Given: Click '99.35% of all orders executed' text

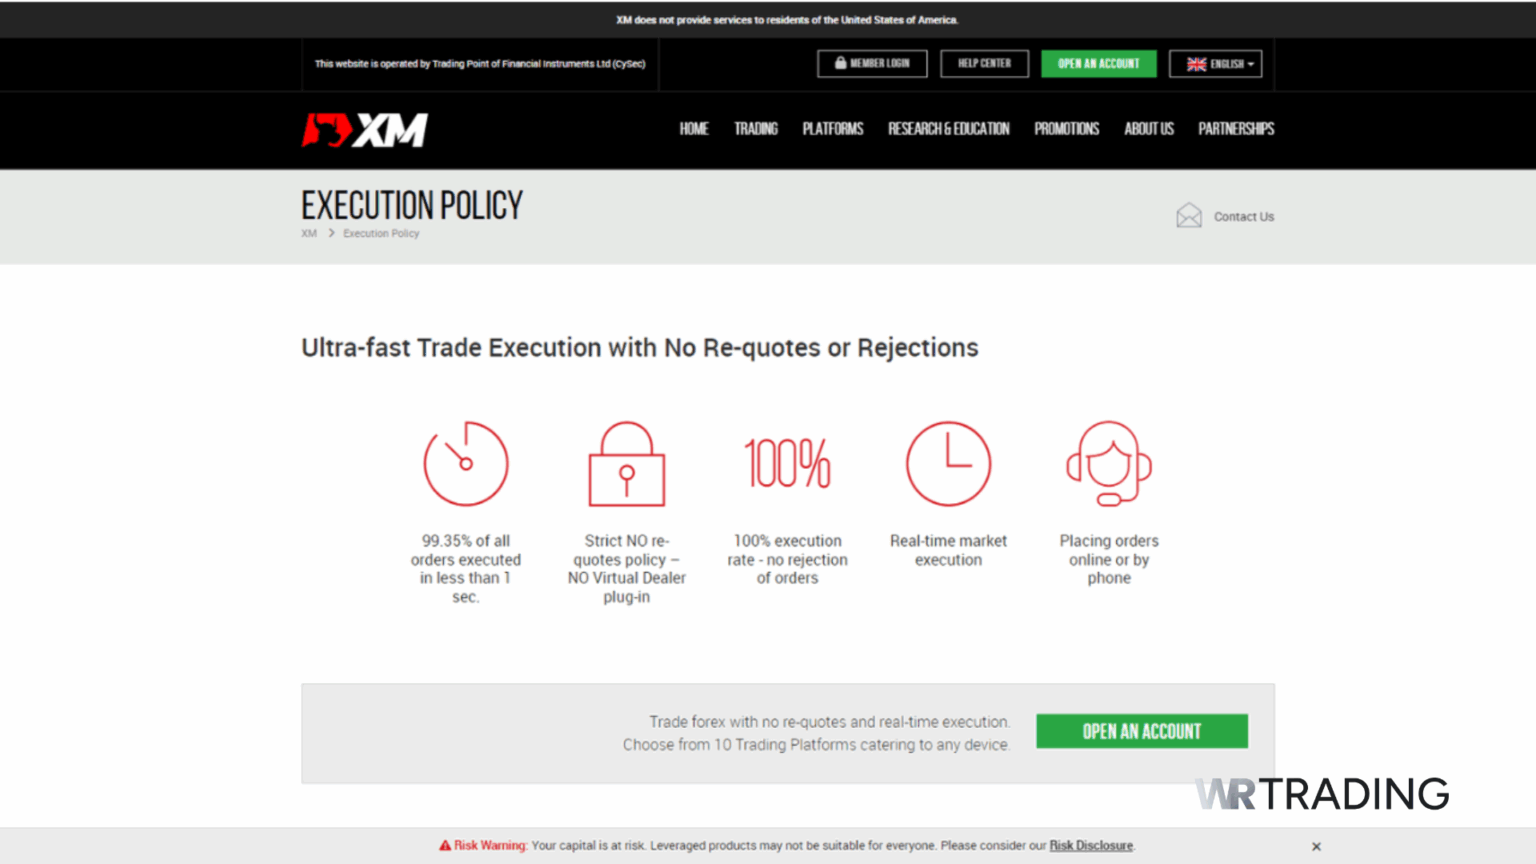Looking at the screenshot, I should coord(466,568).
